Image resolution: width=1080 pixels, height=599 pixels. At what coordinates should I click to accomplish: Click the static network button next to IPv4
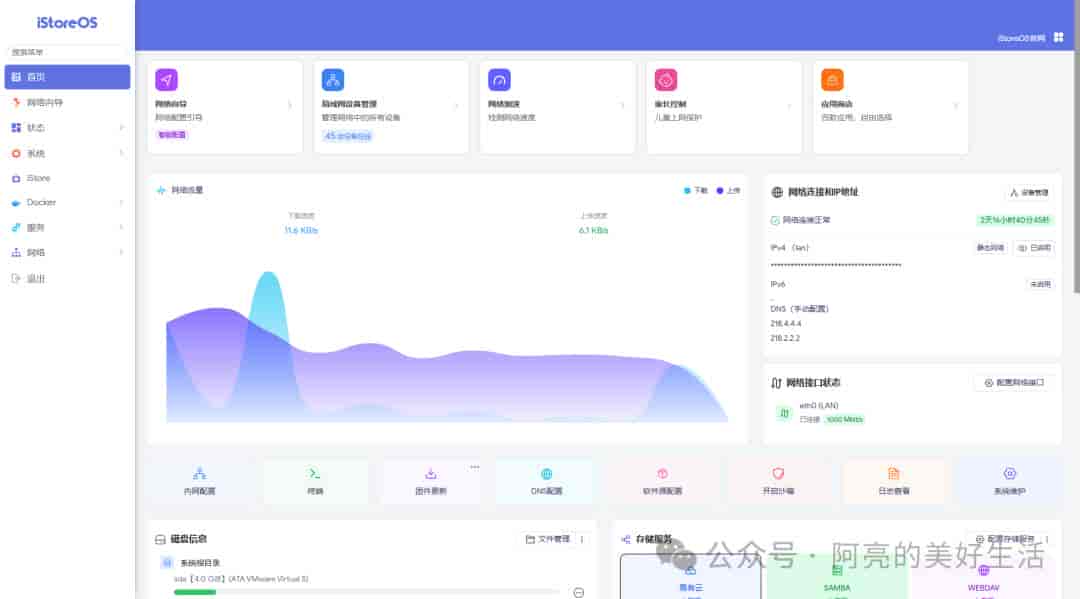click(990, 248)
